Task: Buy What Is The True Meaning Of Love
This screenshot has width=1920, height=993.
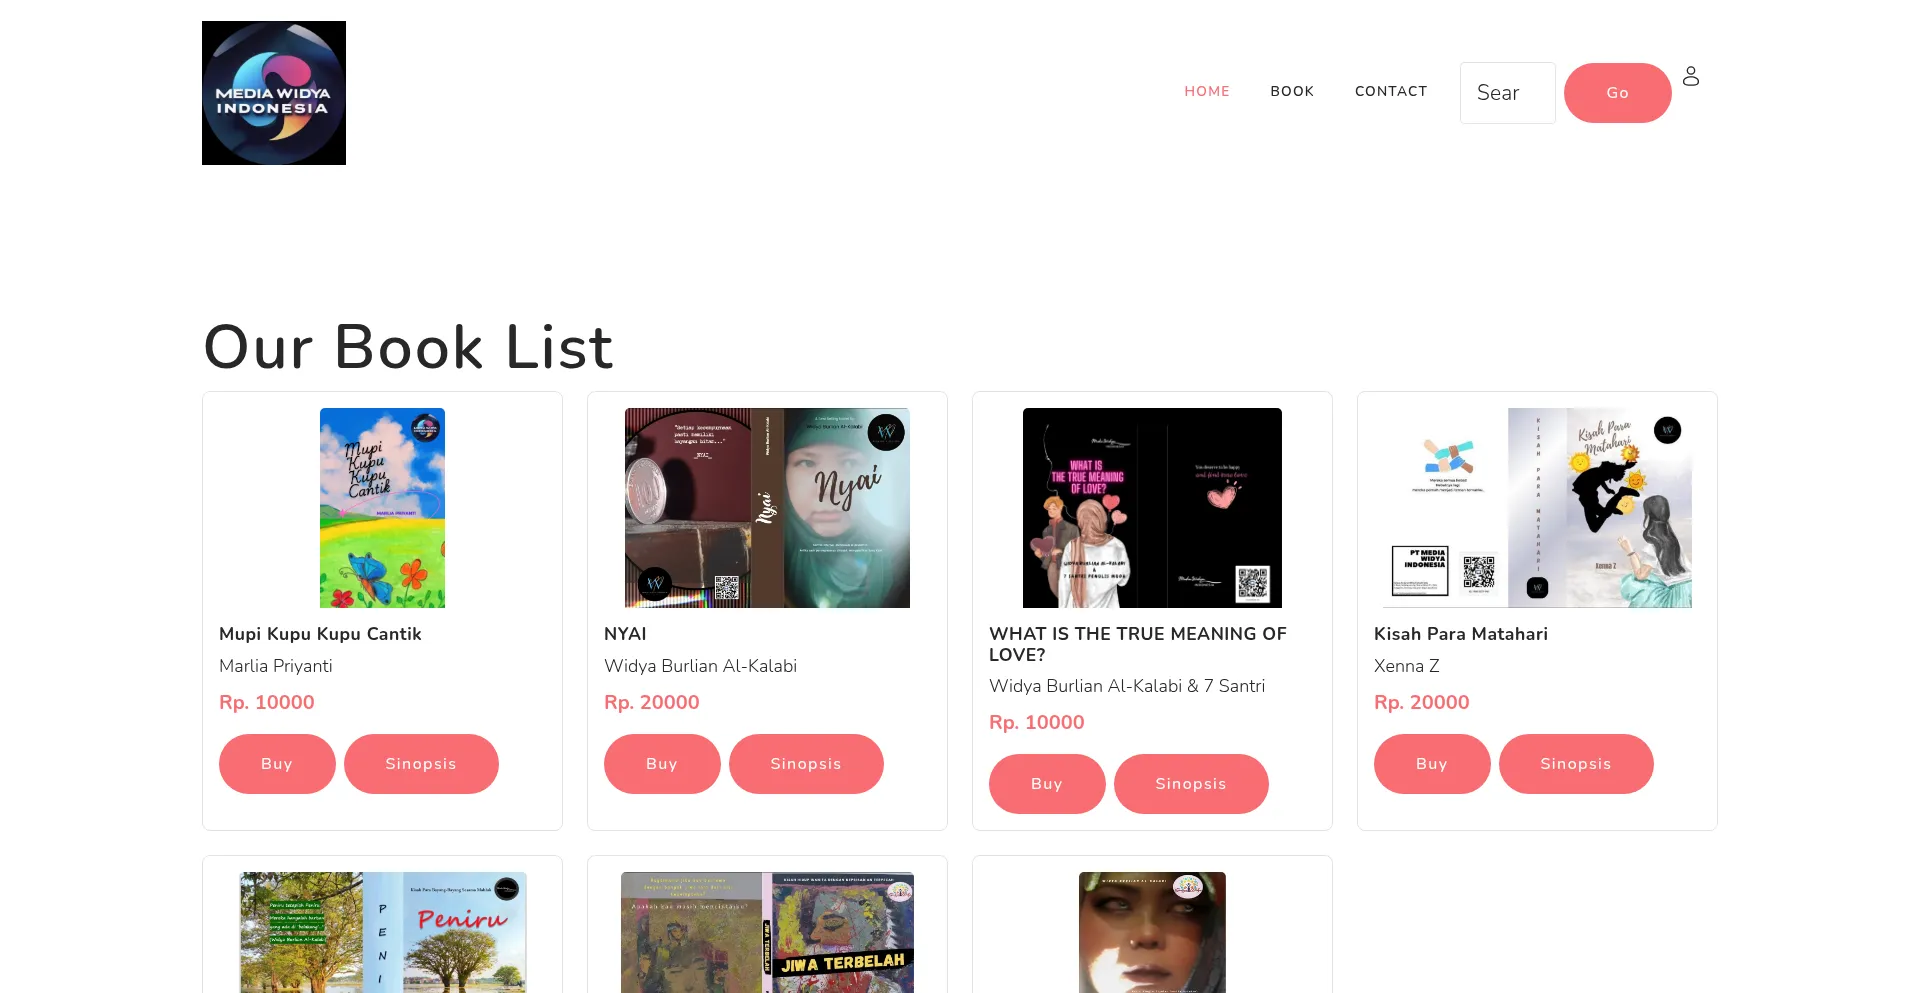Action: [1047, 784]
